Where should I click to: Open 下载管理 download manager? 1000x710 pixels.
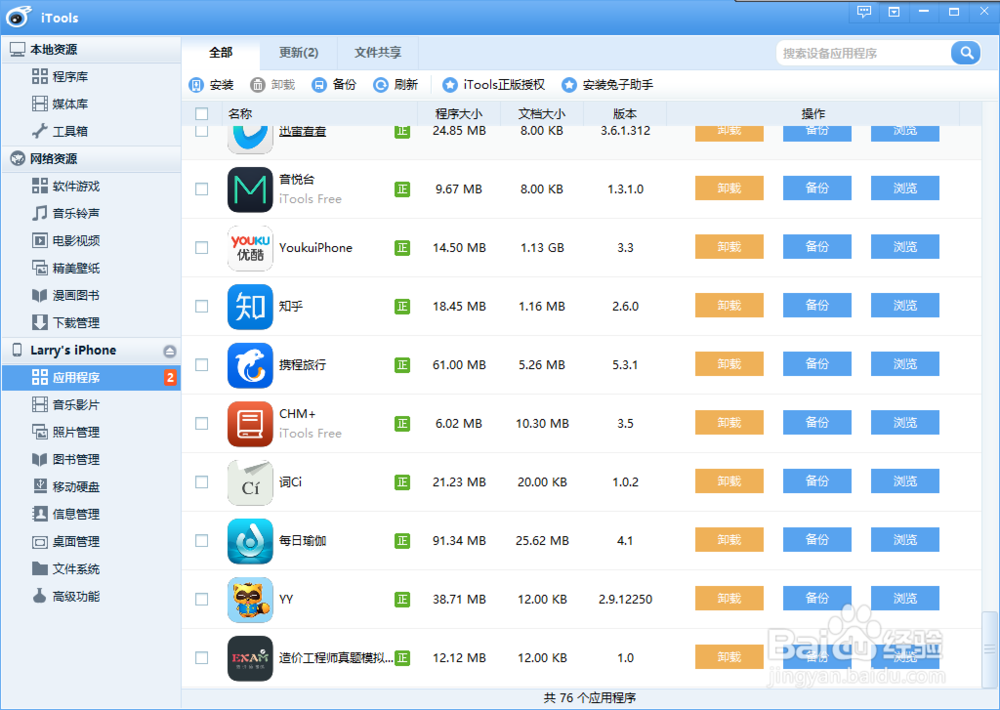point(66,323)
